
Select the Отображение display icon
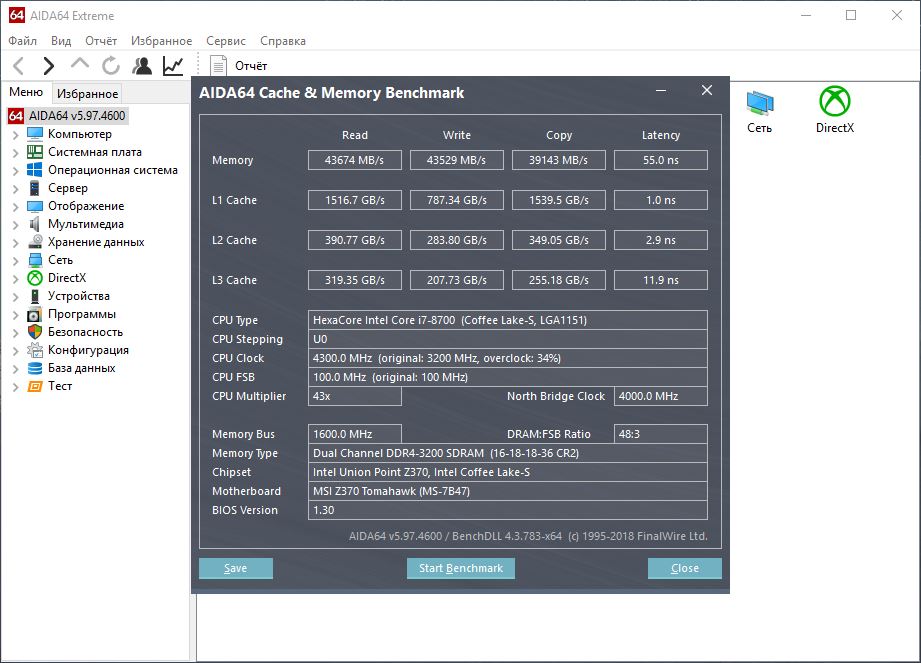click(x=35, y=206)
